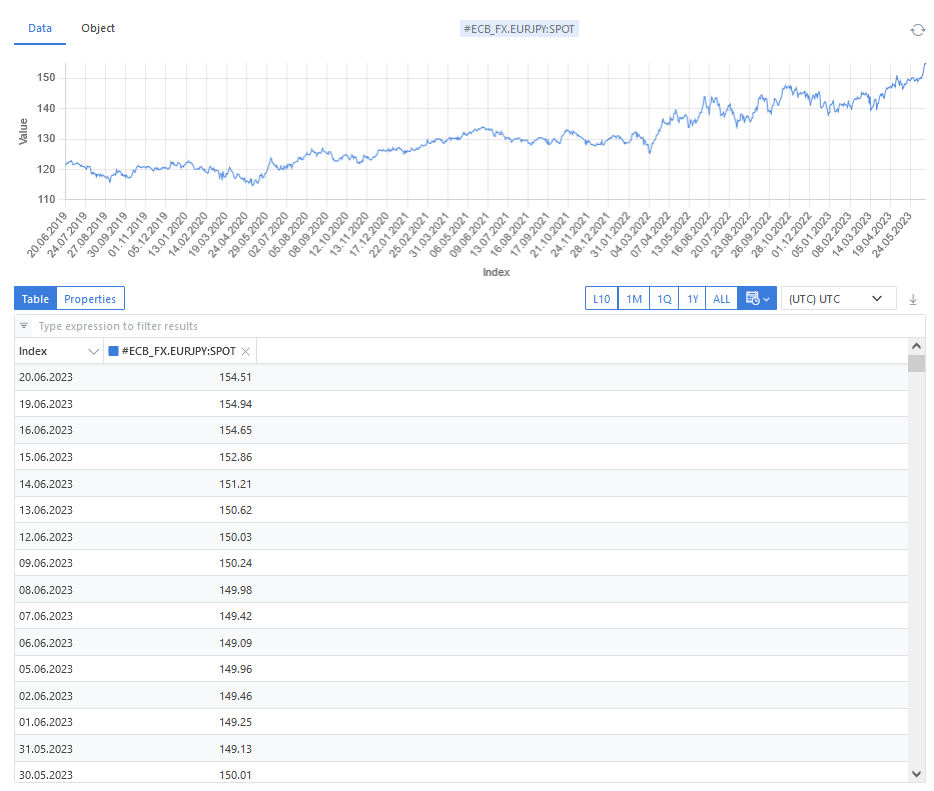Open the calendar date range picker
Viewport: 934px width, 791px height.
pyautogui.click(x=756, y=299)
